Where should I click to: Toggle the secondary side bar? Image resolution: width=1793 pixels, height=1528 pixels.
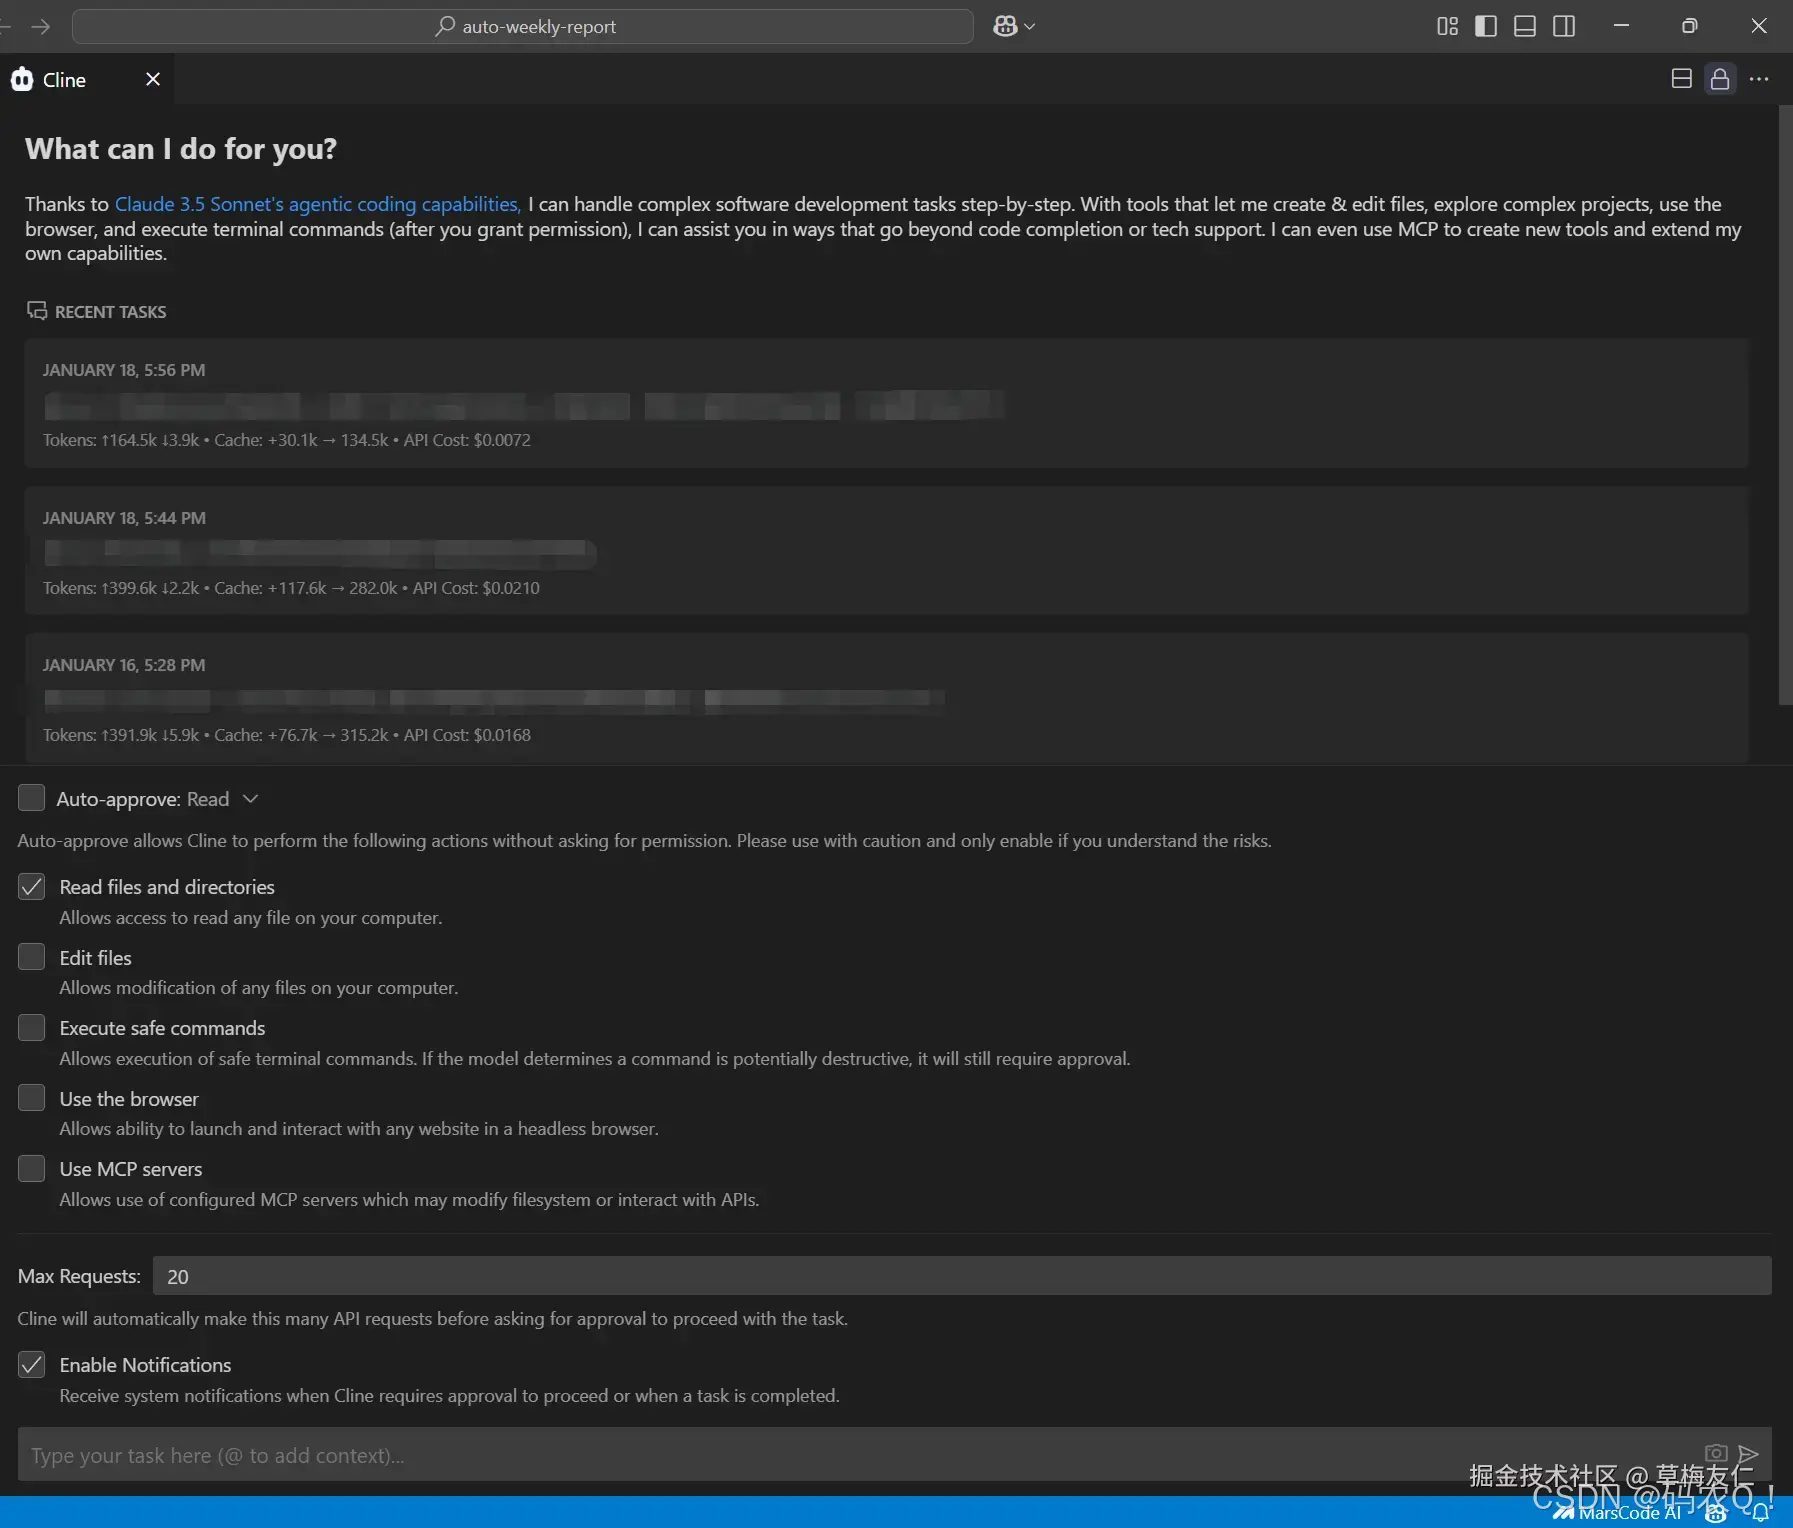pos(1564,27)
